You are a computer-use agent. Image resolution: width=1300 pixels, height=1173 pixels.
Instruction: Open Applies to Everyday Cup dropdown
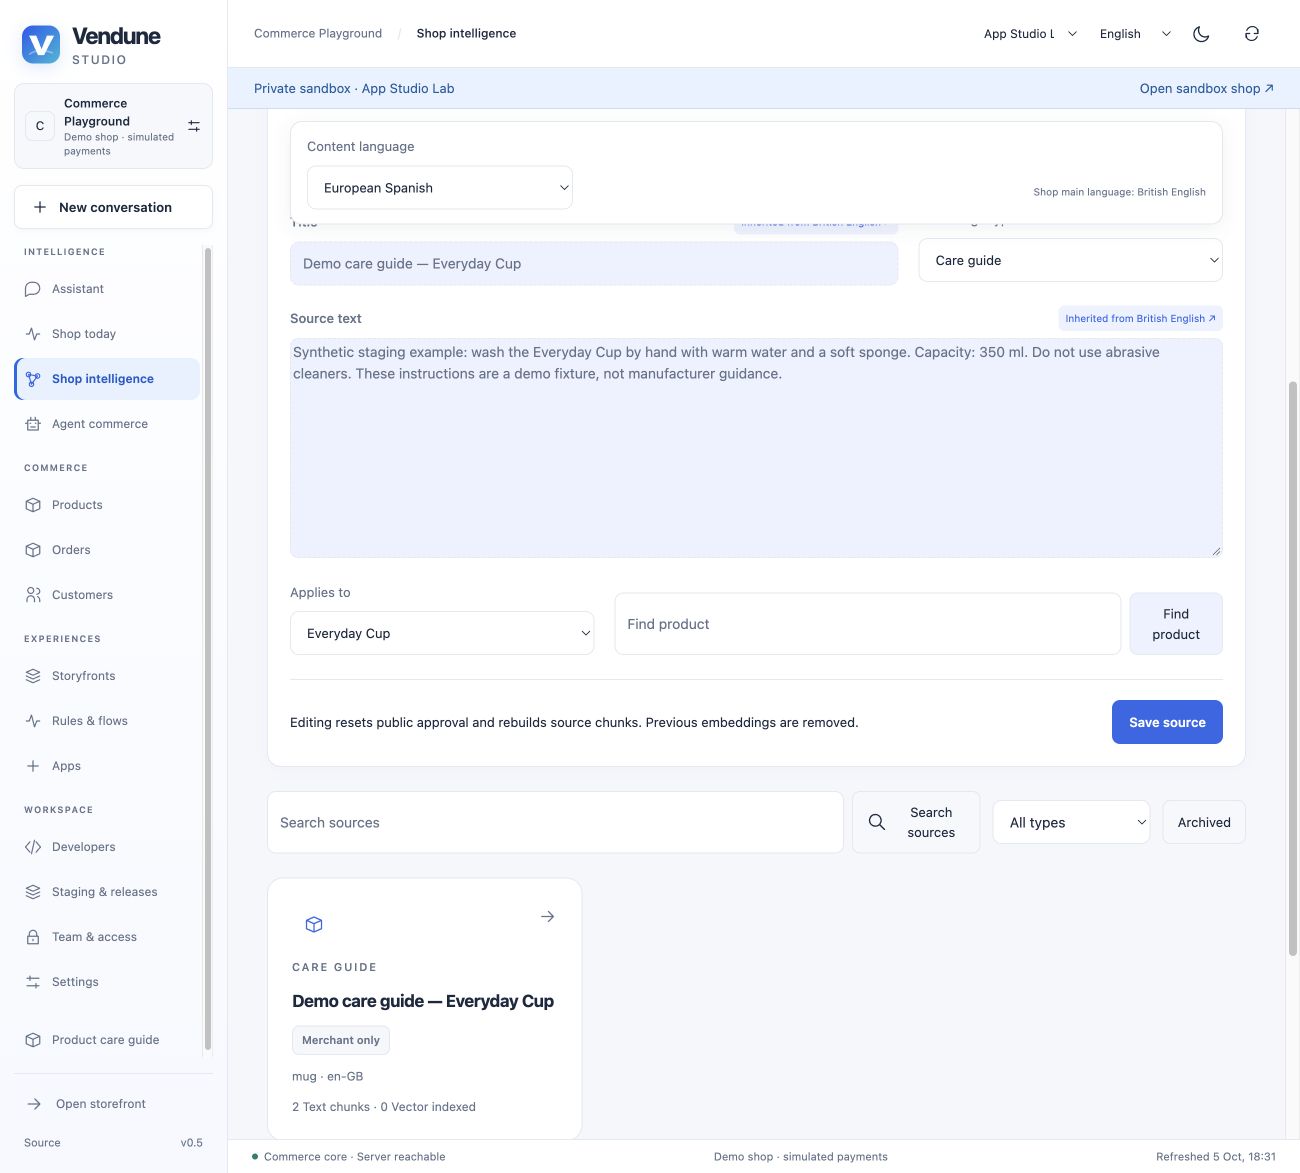pos(442,633)
